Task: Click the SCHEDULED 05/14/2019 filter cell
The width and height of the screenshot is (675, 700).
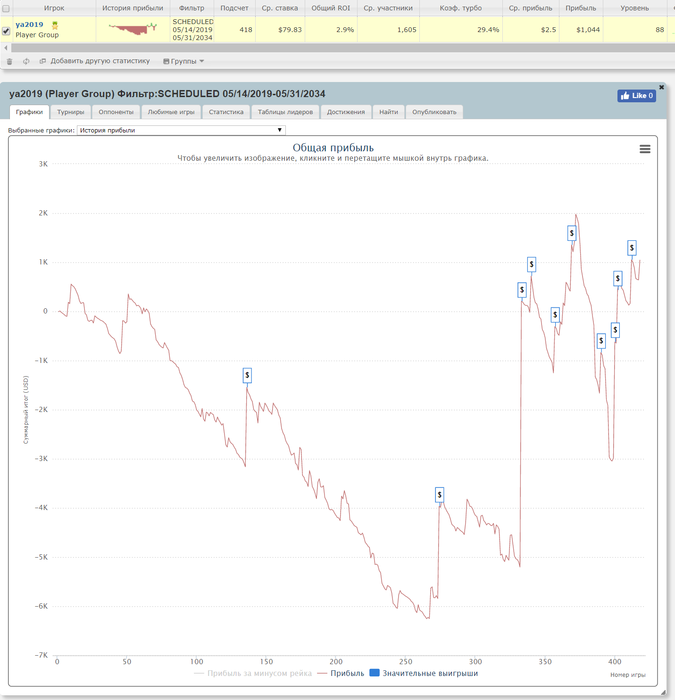Action: [192, 30]
